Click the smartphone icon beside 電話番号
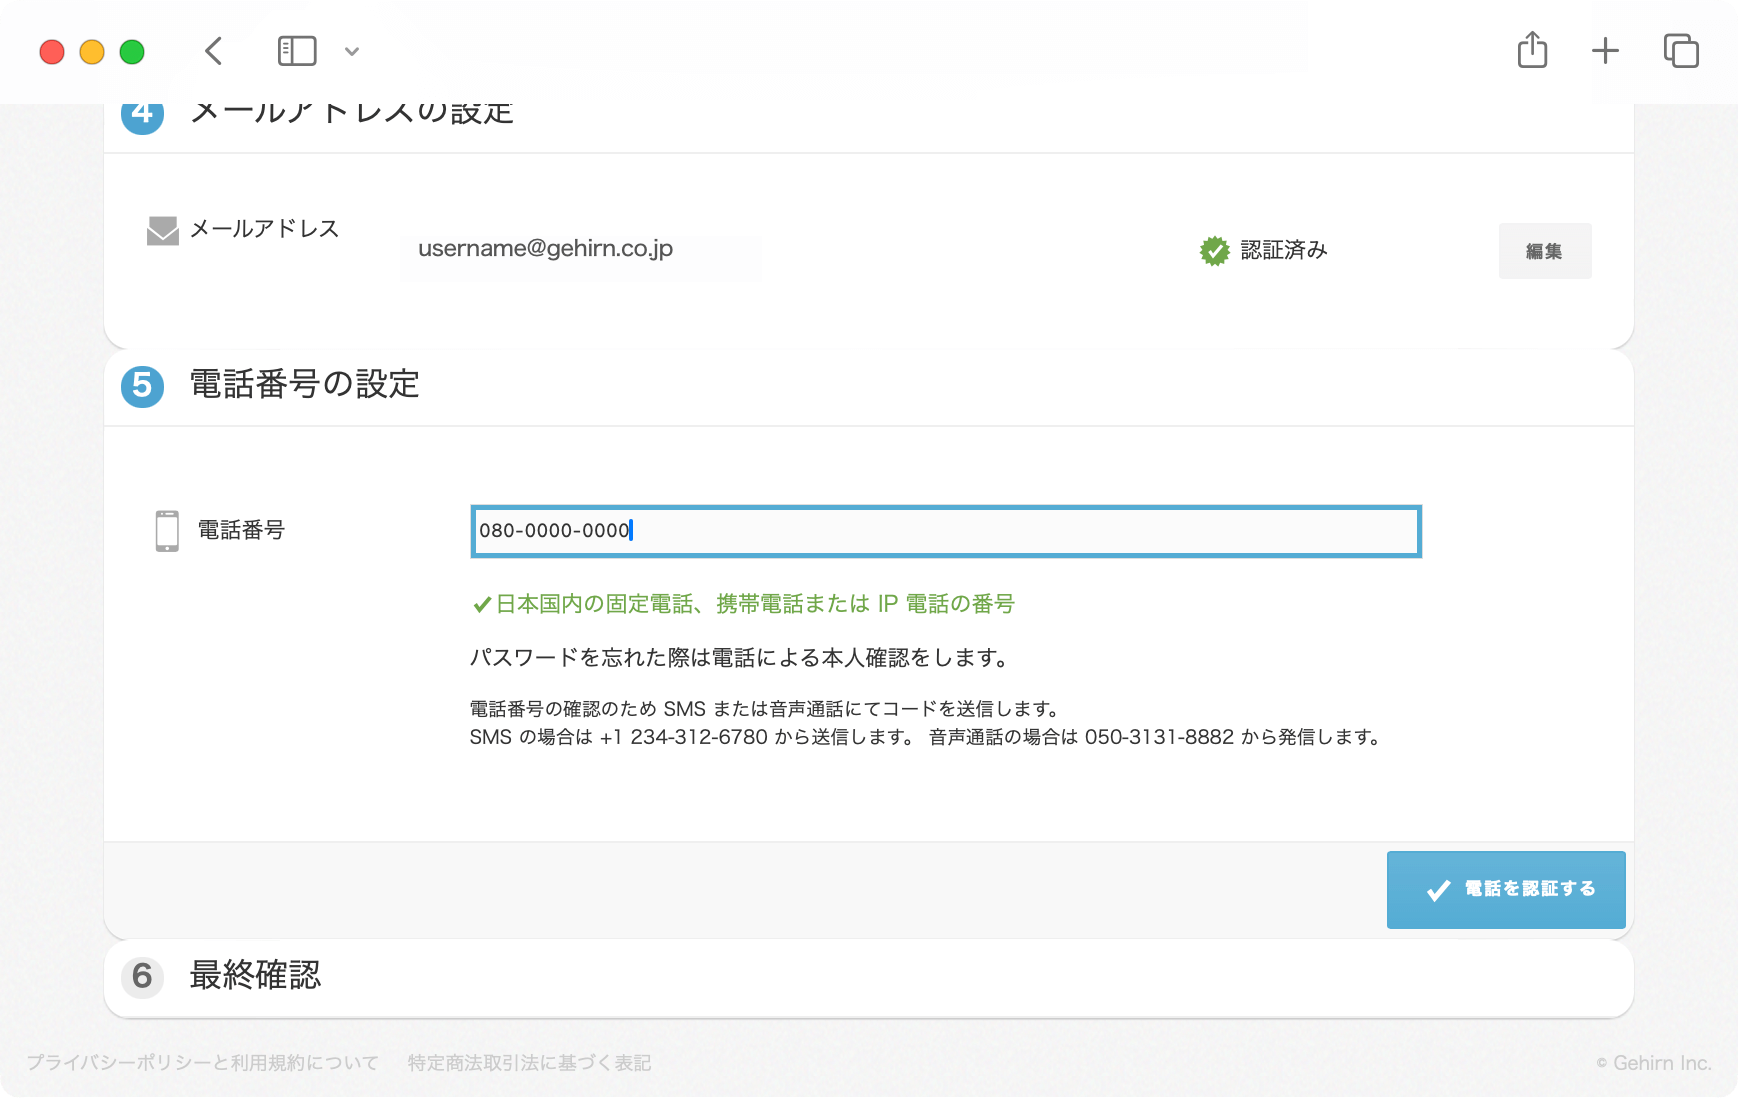1738x1098 pixels. pyautogui.click(x=165, y=530)
